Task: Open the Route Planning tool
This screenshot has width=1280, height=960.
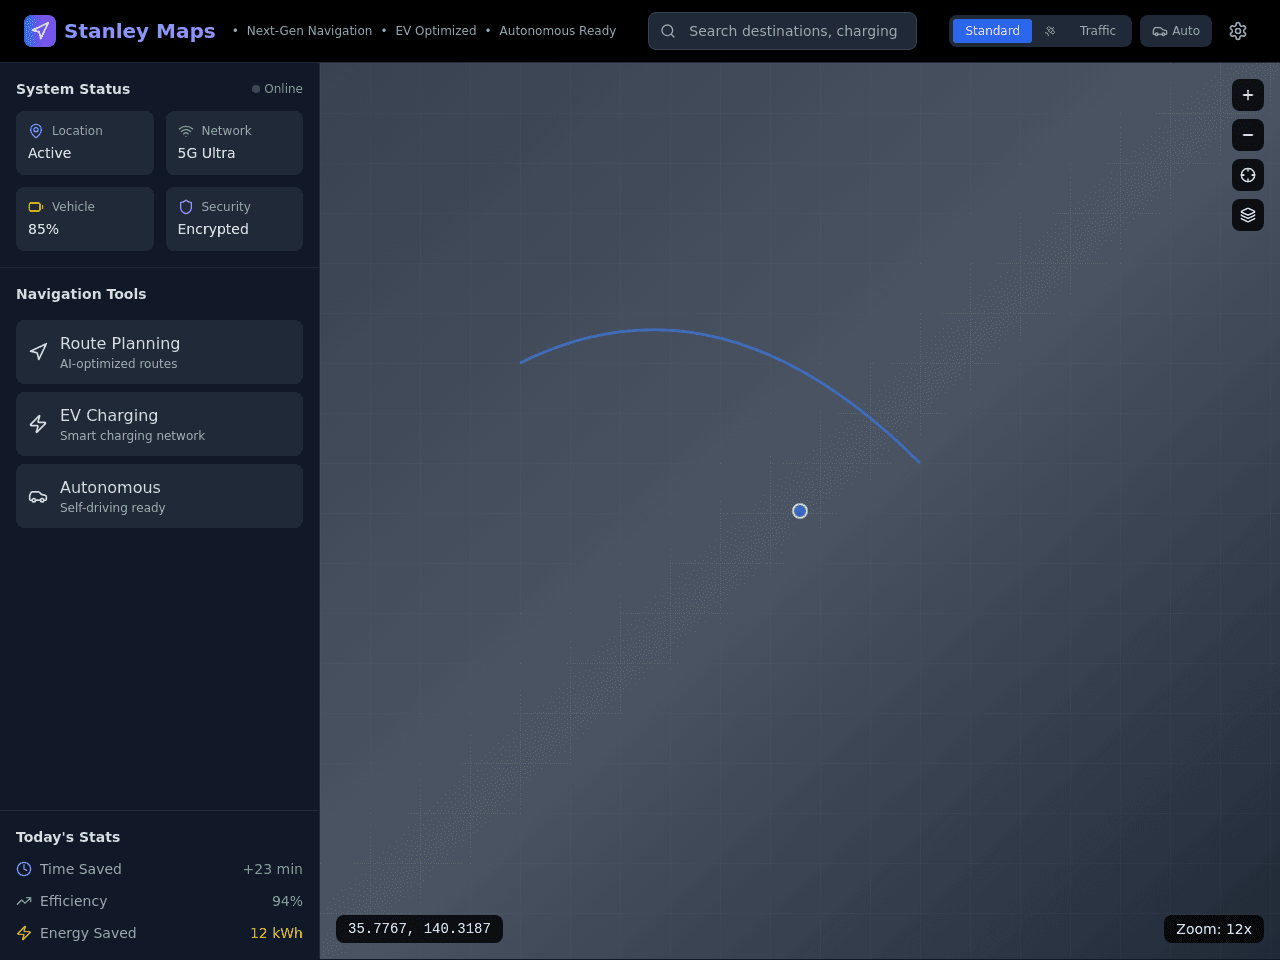Action: click(x=159, y=352)
